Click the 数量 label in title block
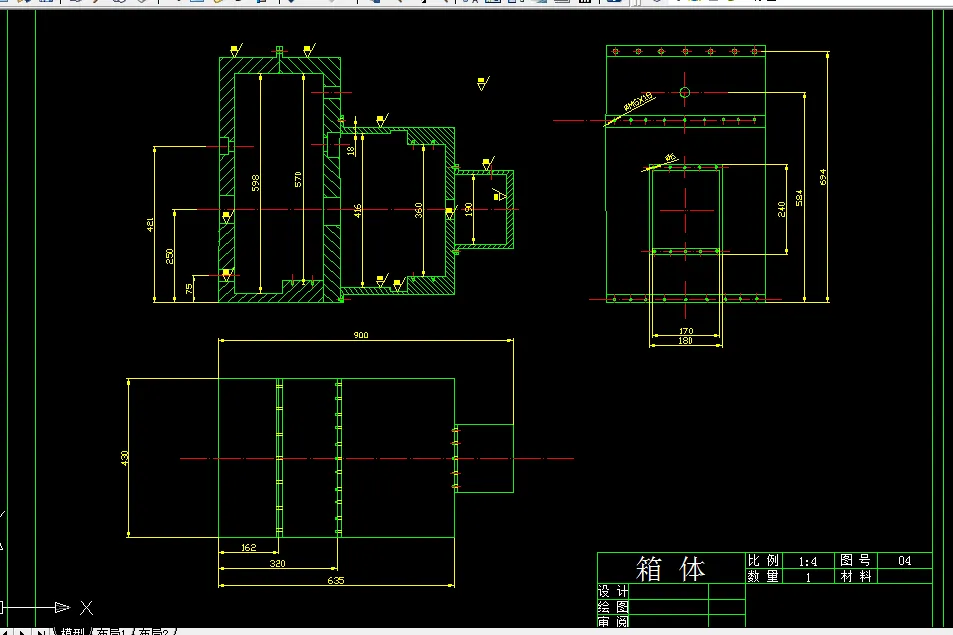Image resolution: width=953 pixels, height=635 pixels. 763,576
